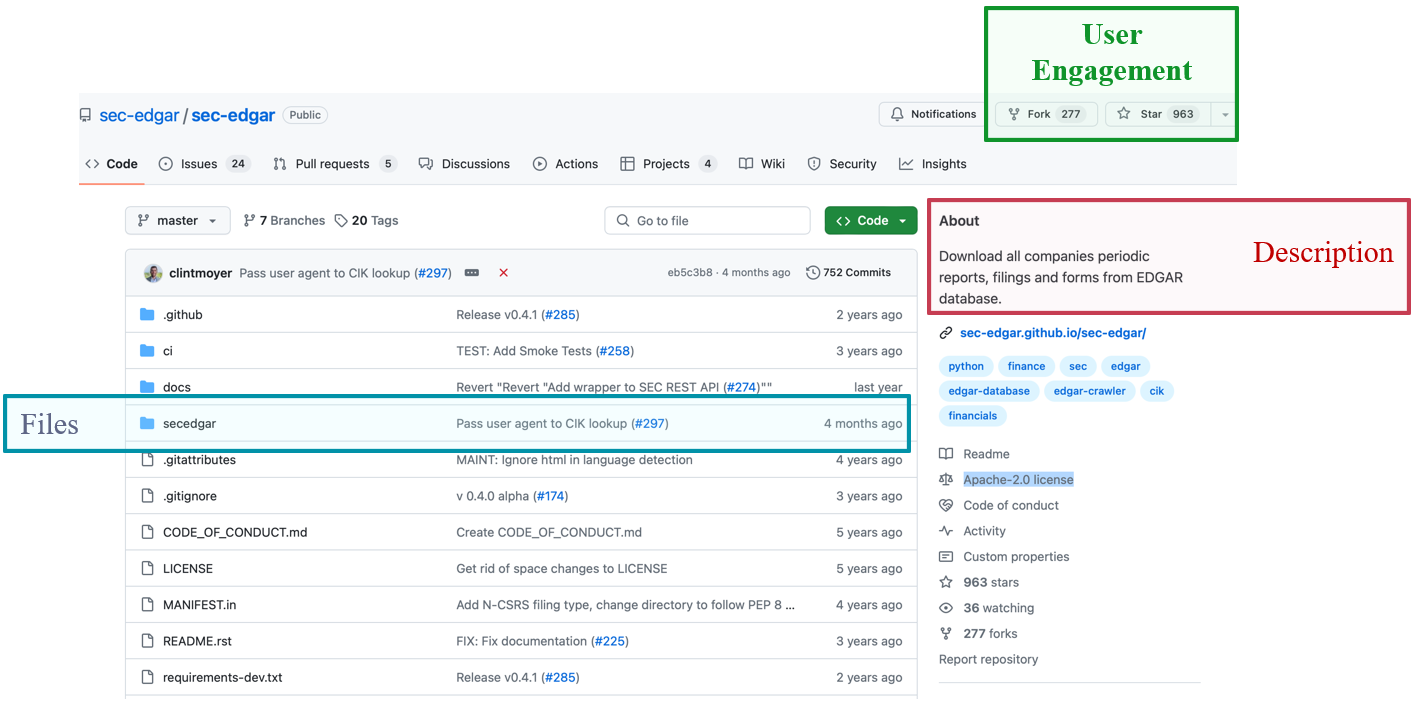The width and height of the screenshot is (1417, 708).
Task: Open the ci folder
Action: (x=168, y=351)
